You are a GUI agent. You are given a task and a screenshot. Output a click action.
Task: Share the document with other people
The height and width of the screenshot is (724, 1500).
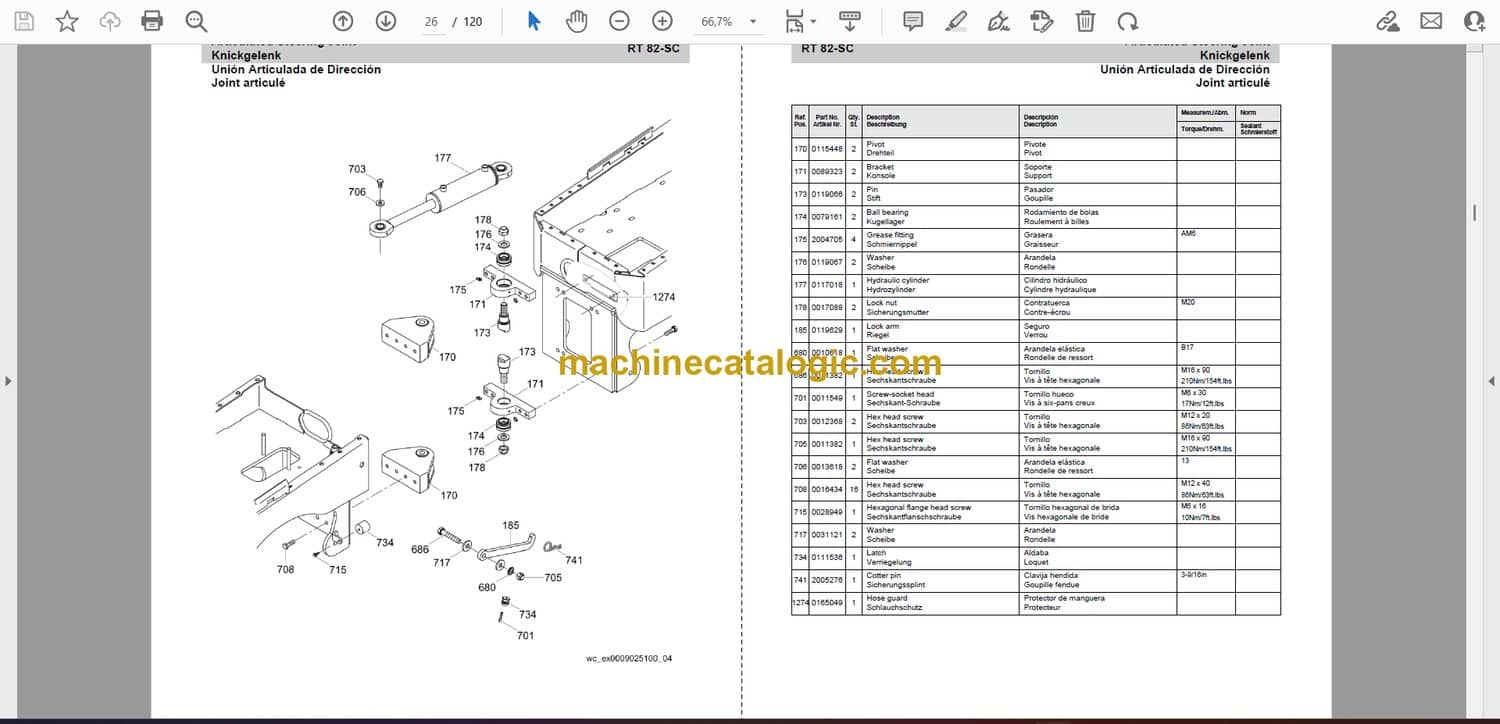click(x=1474, y=21)
